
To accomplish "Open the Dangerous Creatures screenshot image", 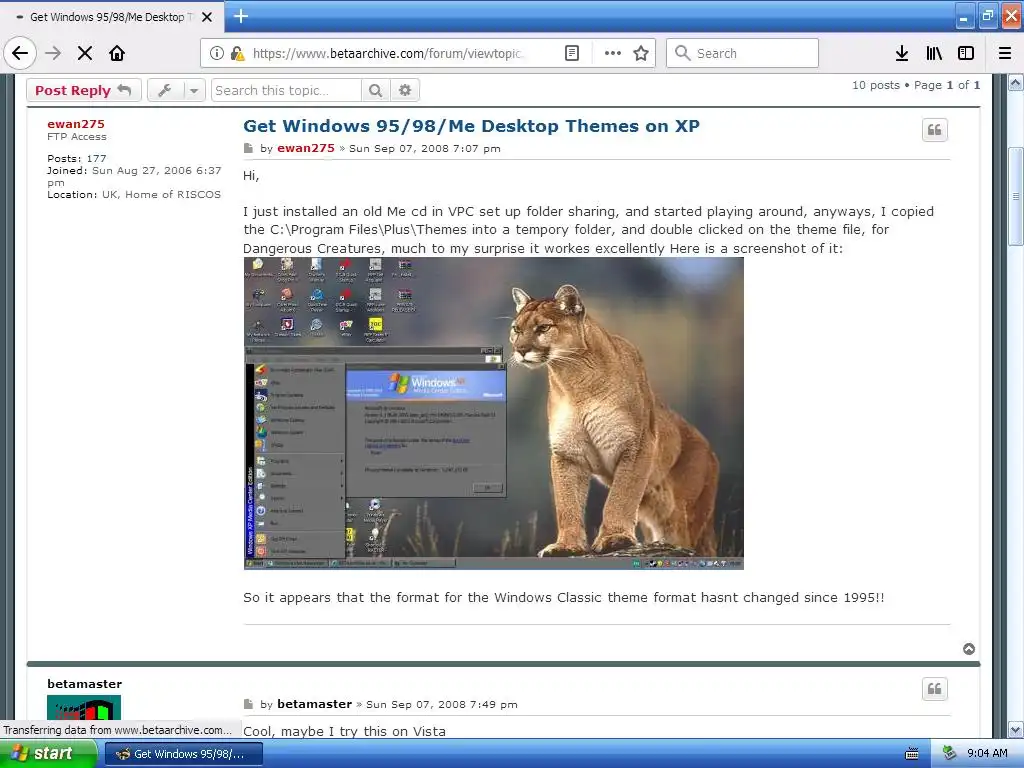I will (494, 413).
